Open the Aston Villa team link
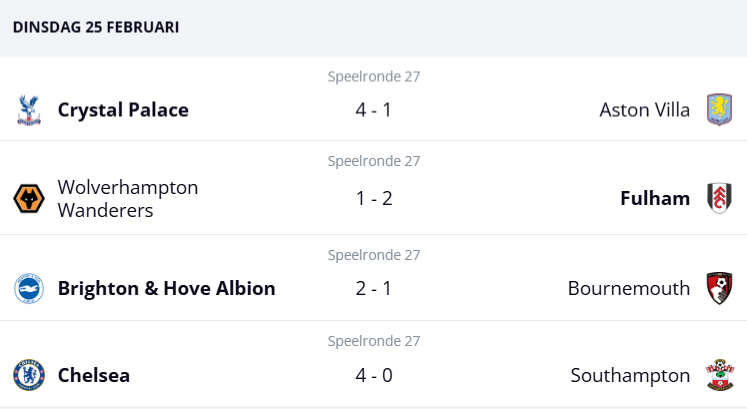Viewport: 747px width, 409px height. pos(644,110)
